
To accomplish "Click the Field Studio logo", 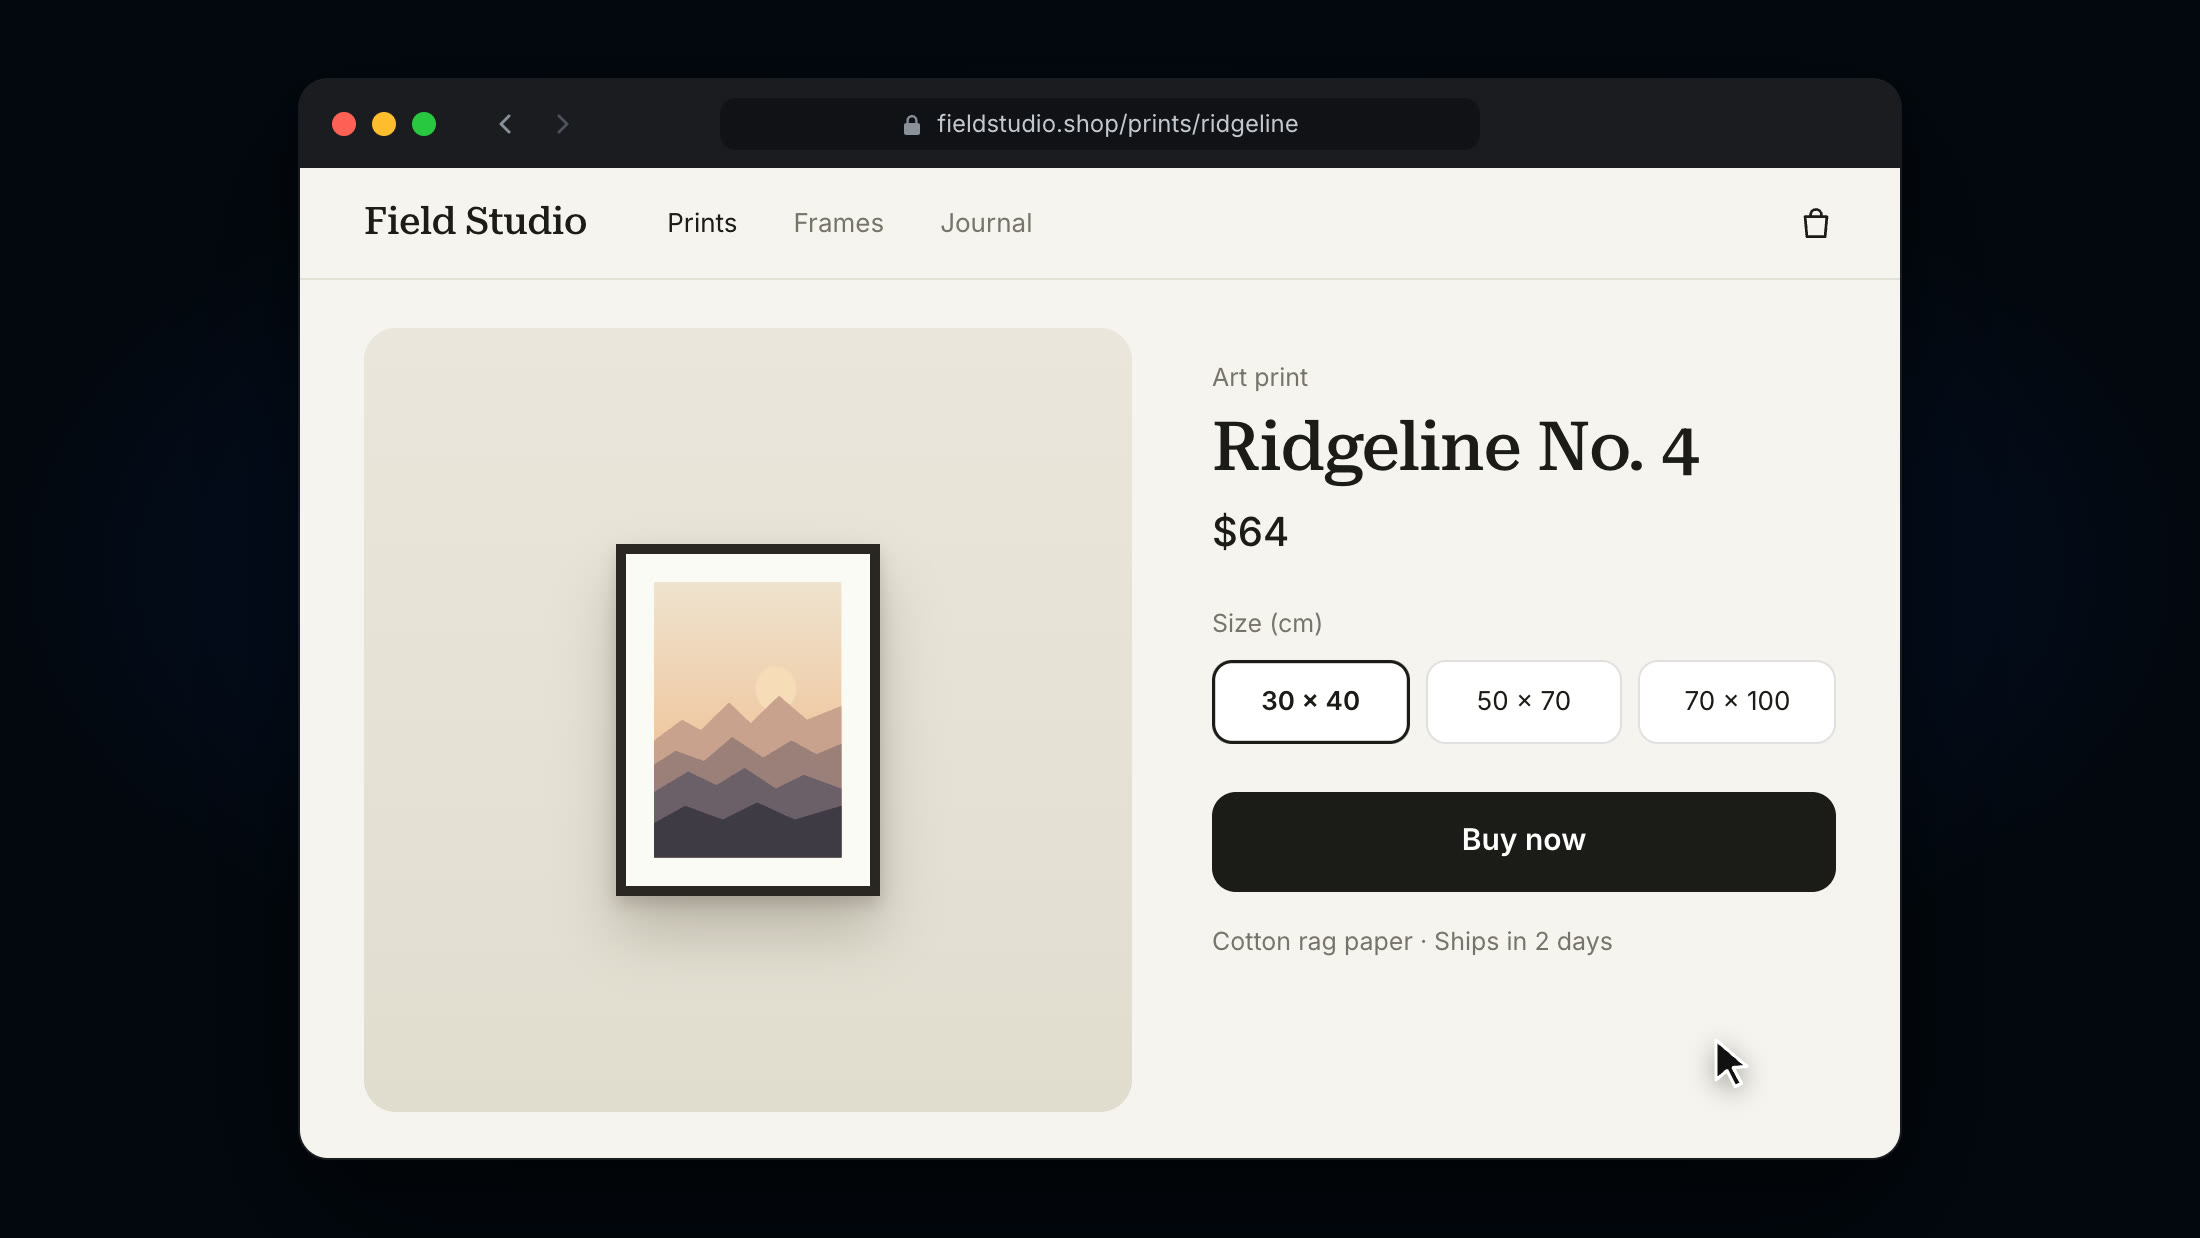I will coord(475,221).
